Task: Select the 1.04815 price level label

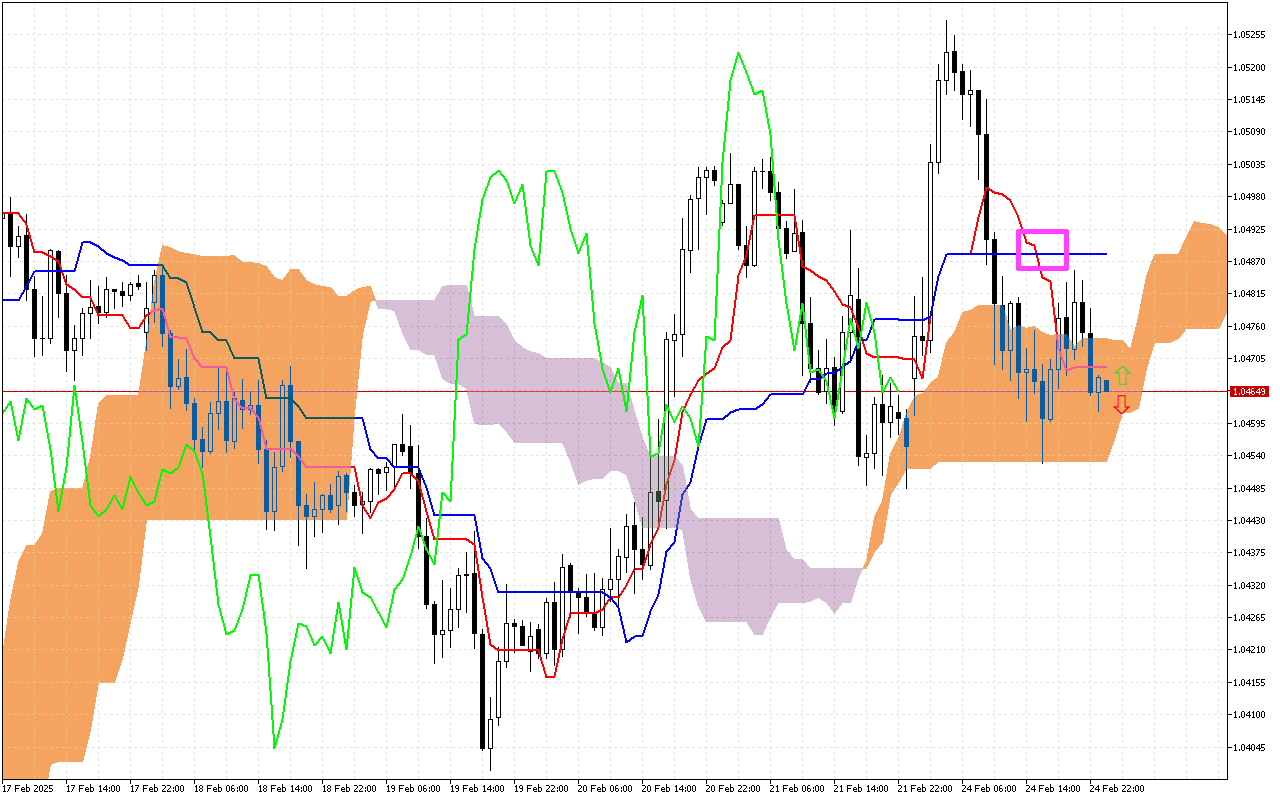Action: pos(1250,294)
